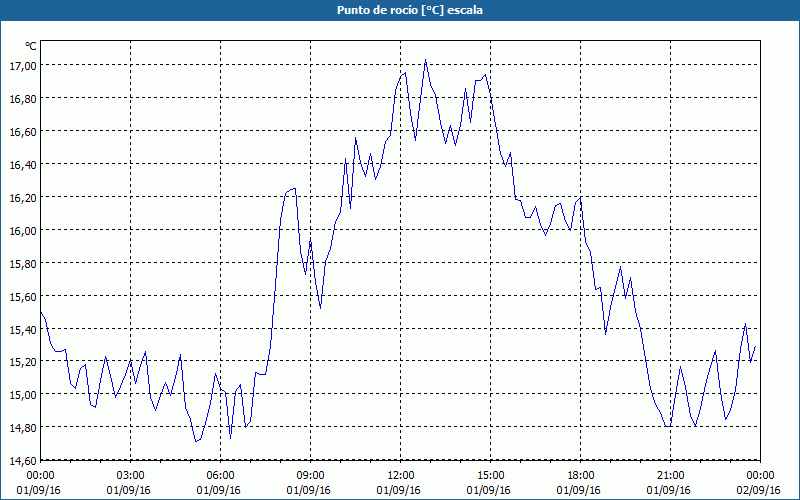Click the 16,60 y-axis label
The height and width of the screenshot is (500, 800).
tap(23, 132)
